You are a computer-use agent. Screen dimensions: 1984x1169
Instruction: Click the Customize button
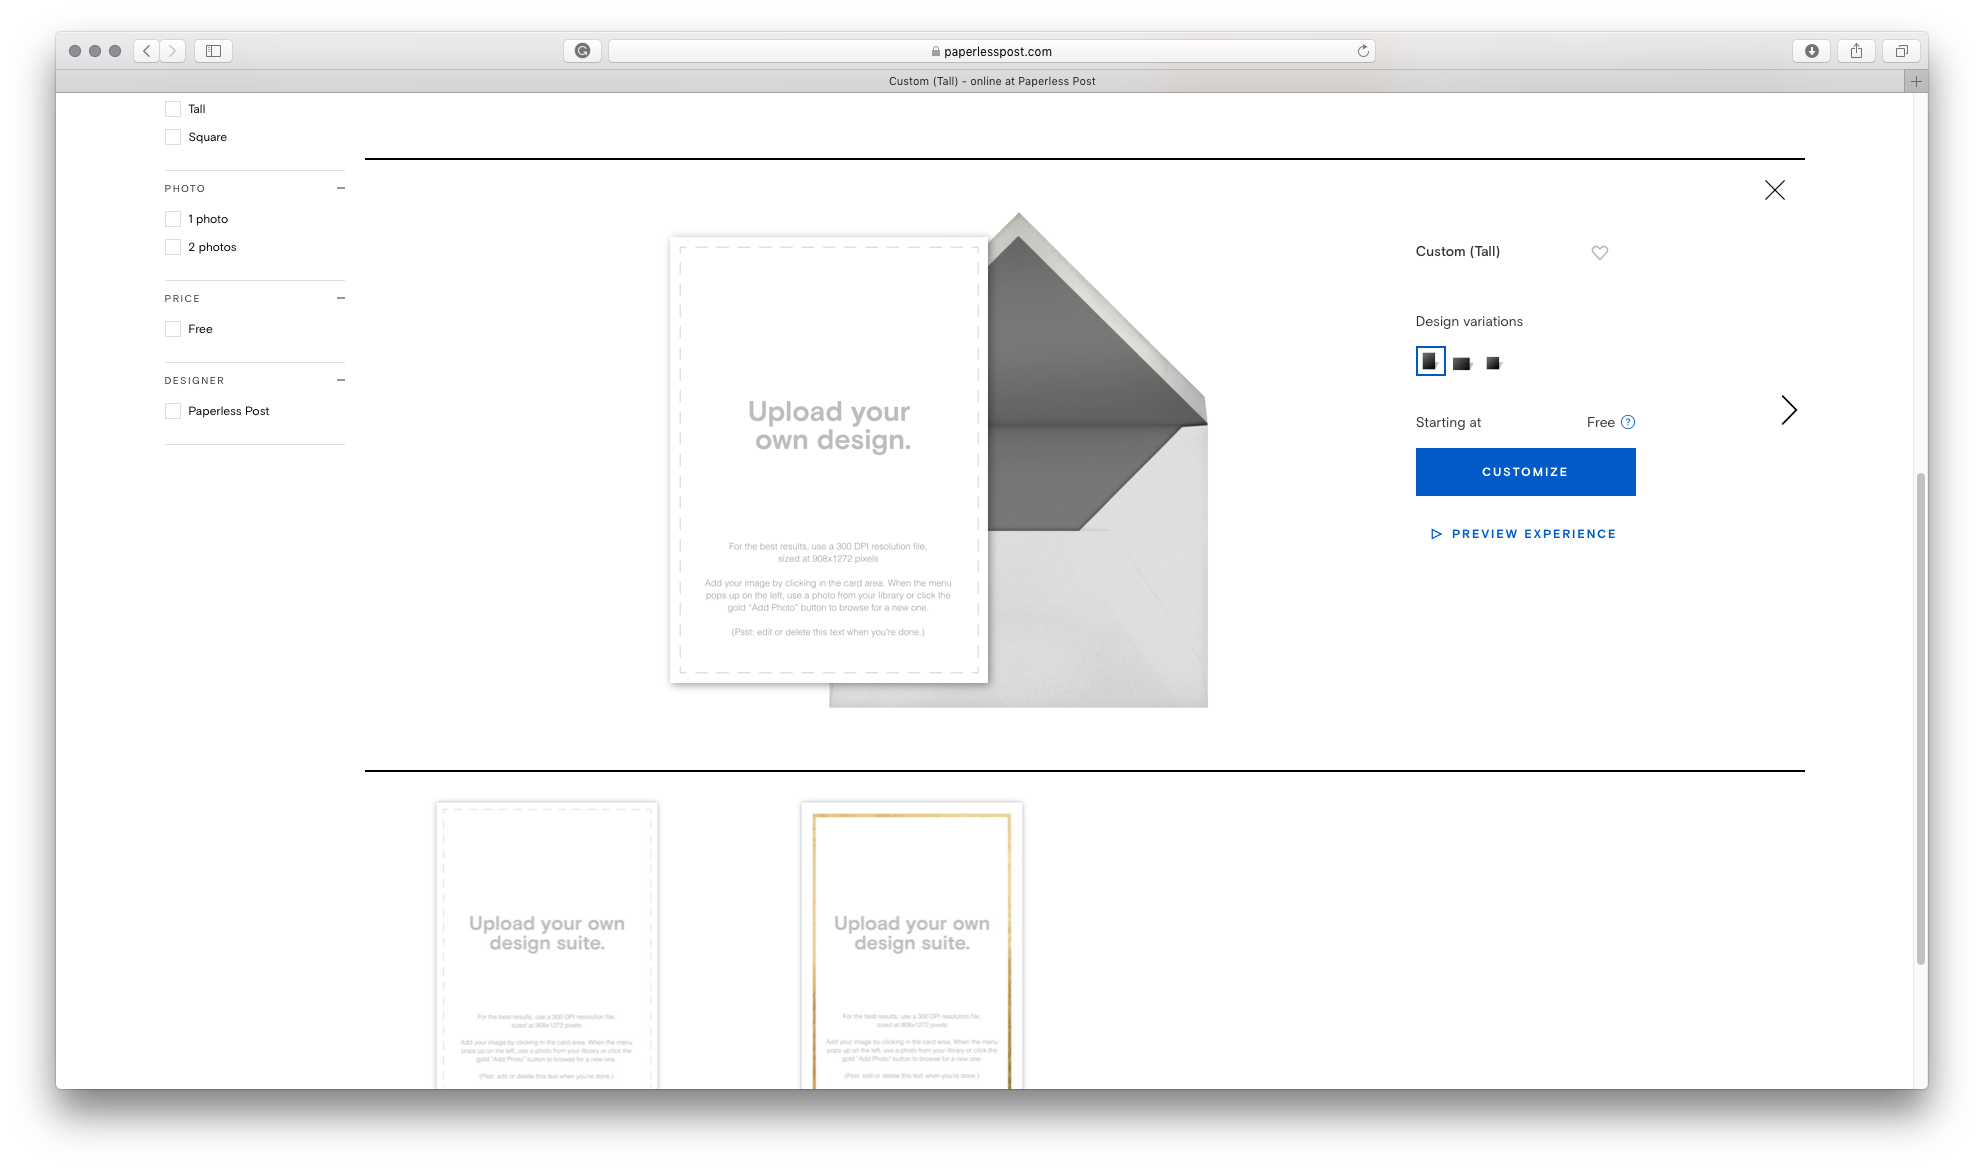(1525, 472)
